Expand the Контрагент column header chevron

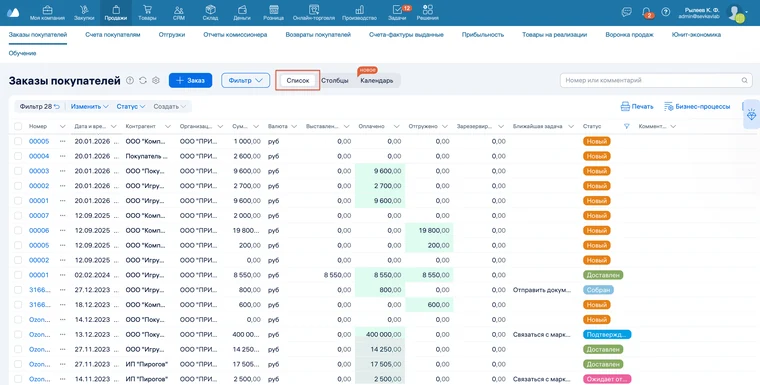[x=168, y=127]
